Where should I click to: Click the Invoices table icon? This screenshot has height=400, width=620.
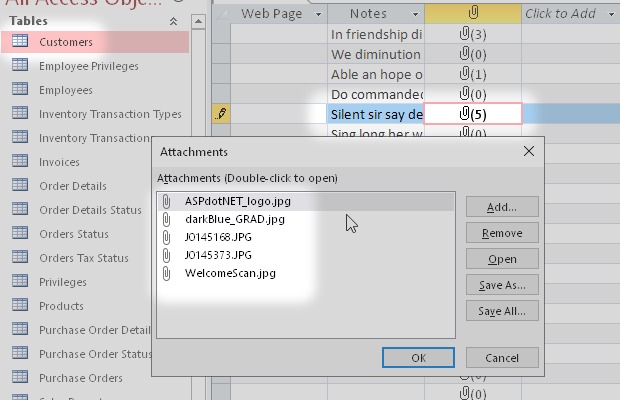point(19,162)
